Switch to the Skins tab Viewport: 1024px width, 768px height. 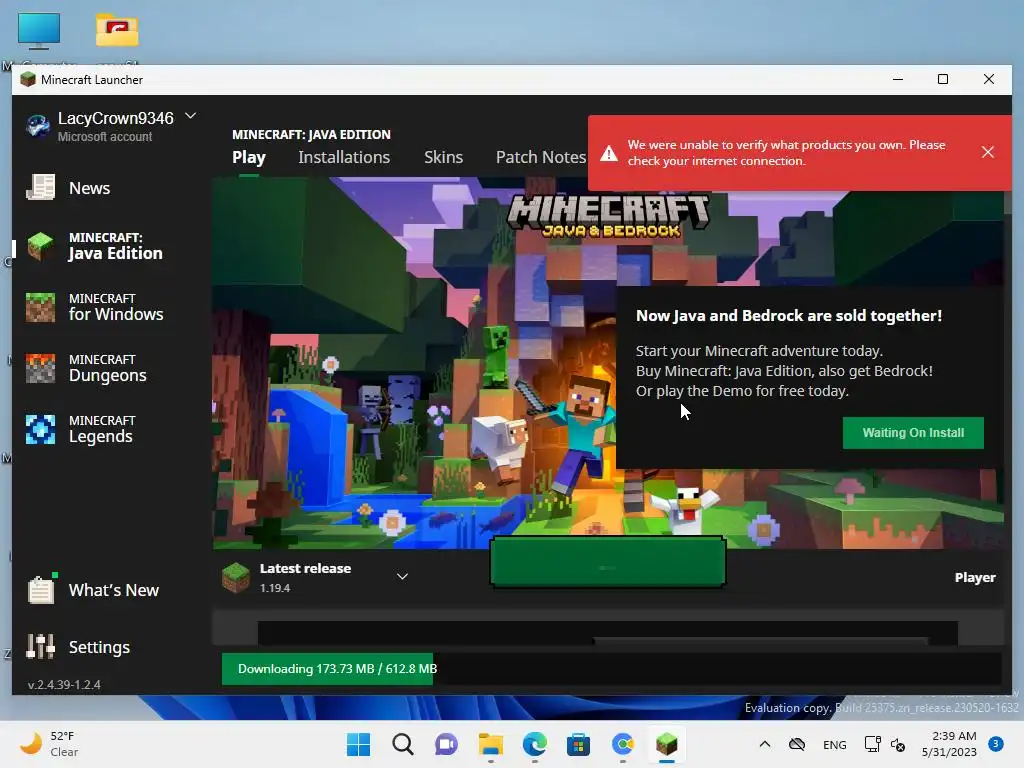click(443, 157)
